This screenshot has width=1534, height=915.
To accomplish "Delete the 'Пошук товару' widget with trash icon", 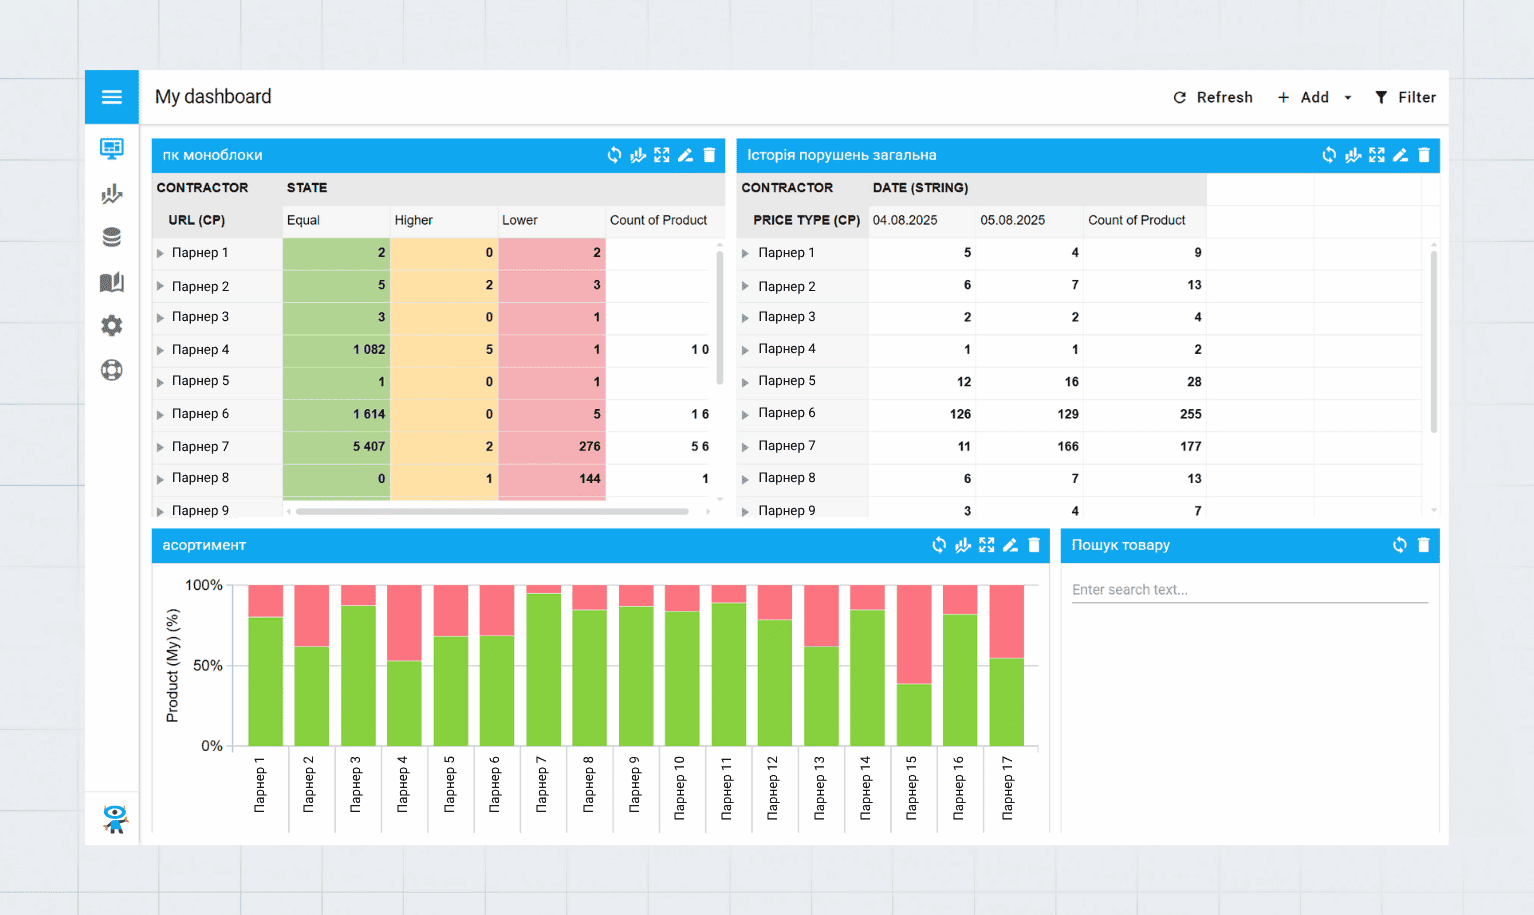I will pyautogui.click(x=1424, y=545).
